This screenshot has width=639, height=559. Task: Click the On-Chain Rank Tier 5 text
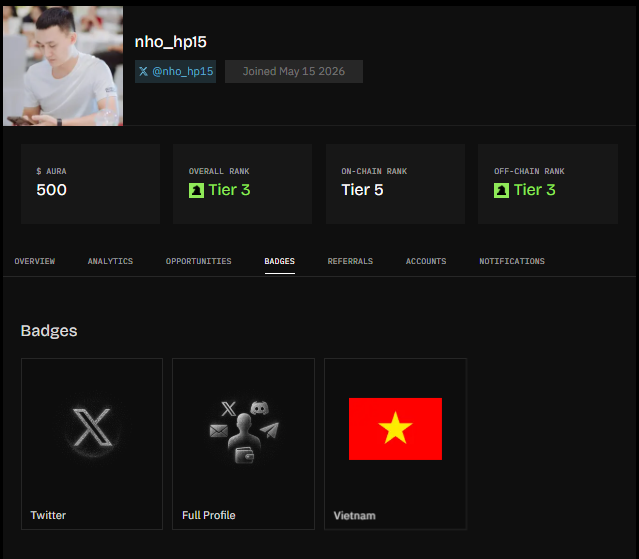click(362, 190)
